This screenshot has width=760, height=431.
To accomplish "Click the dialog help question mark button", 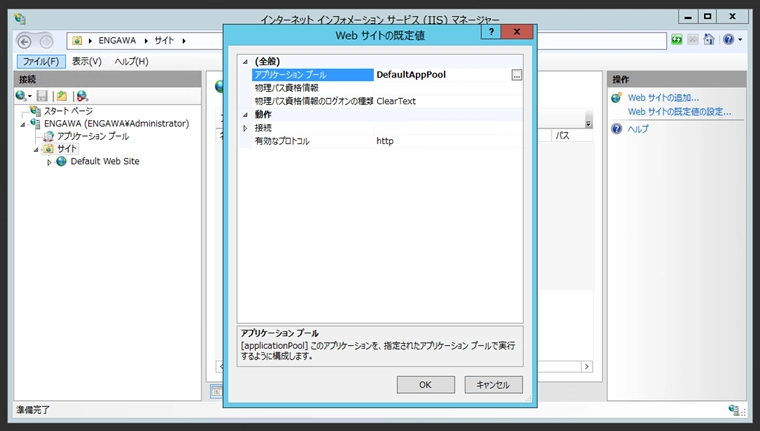I will coord(491,32).
